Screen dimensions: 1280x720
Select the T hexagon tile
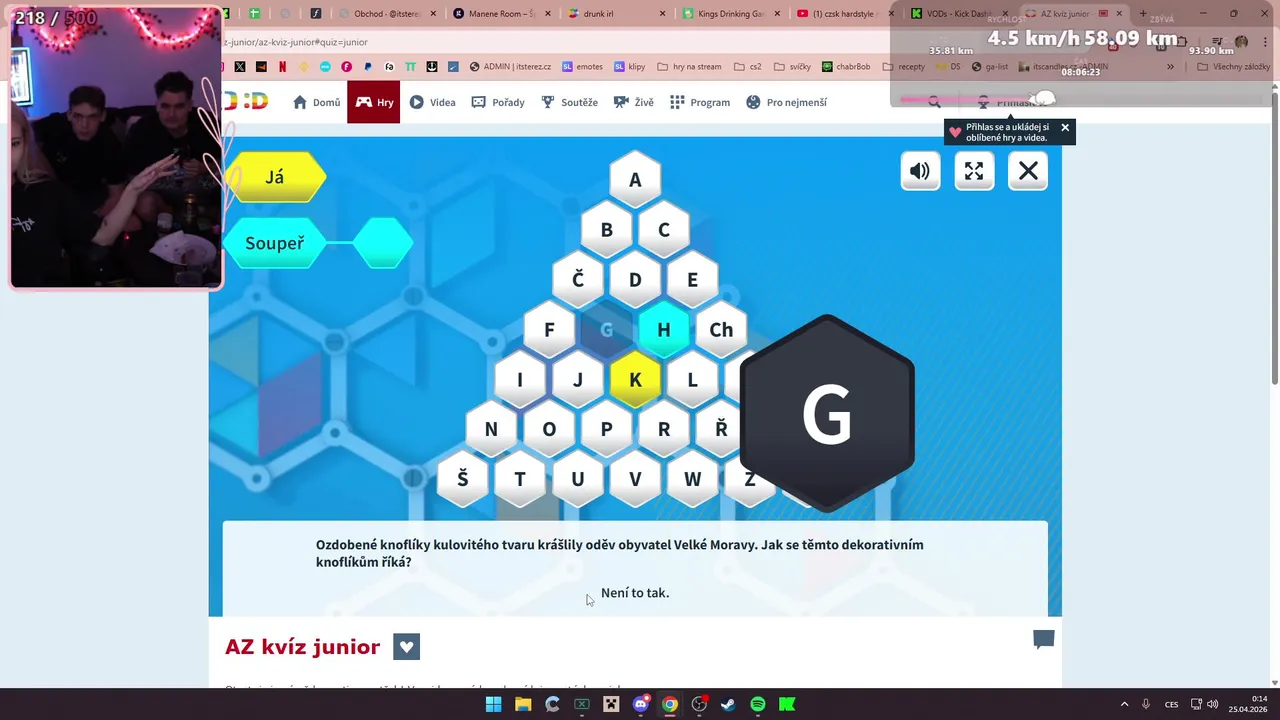(520, 479)
